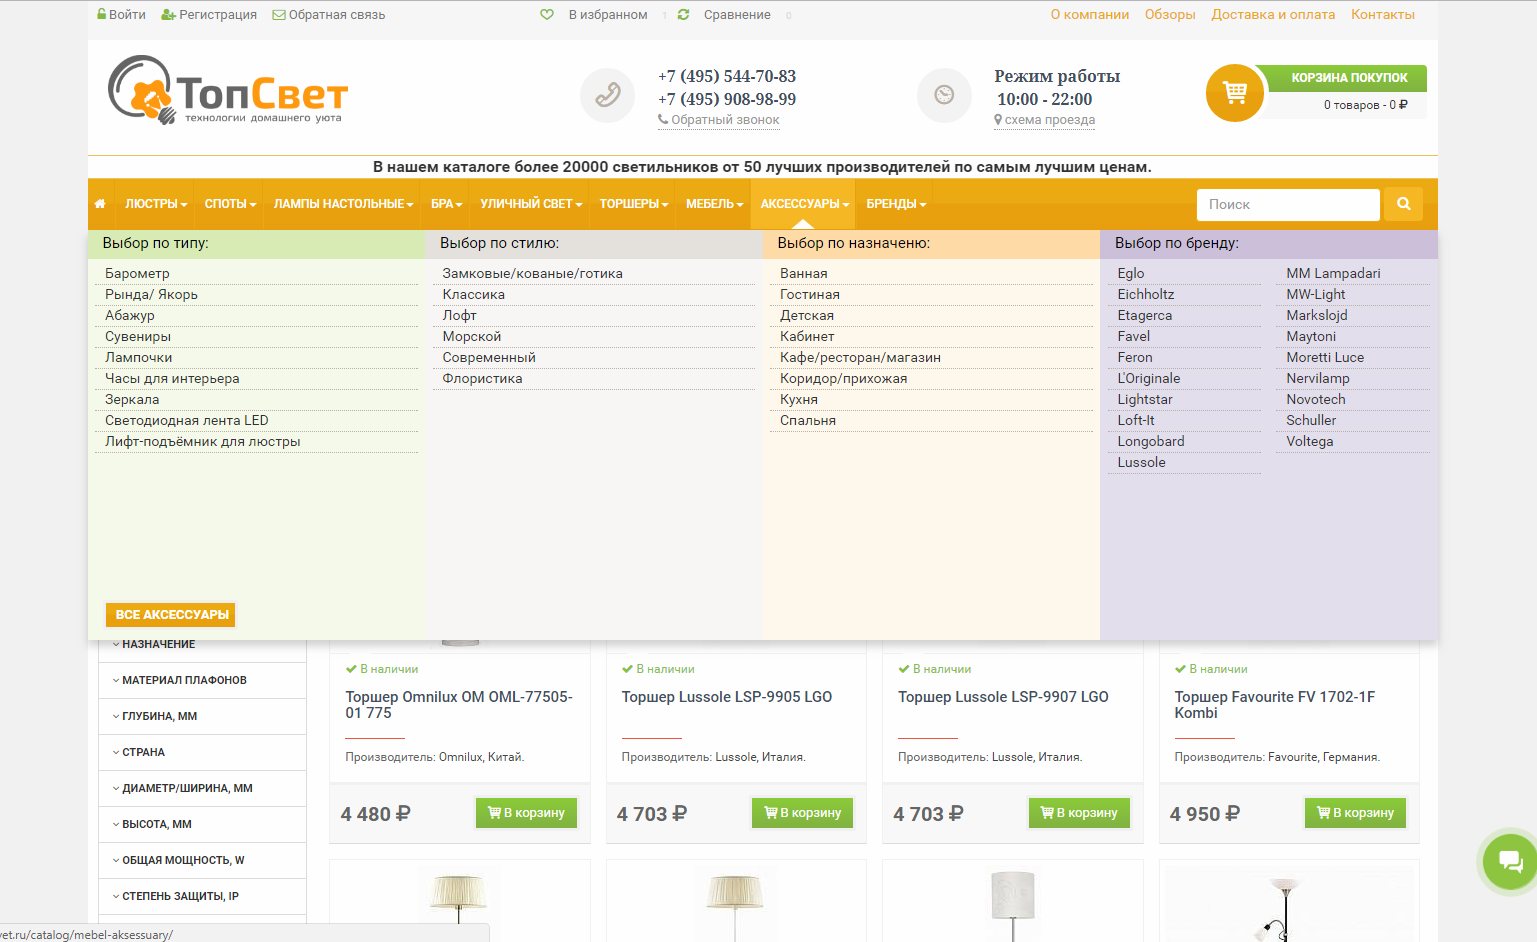Click the clock working hours icon
Screen dimensions: 1537x942
coord(944,95)
